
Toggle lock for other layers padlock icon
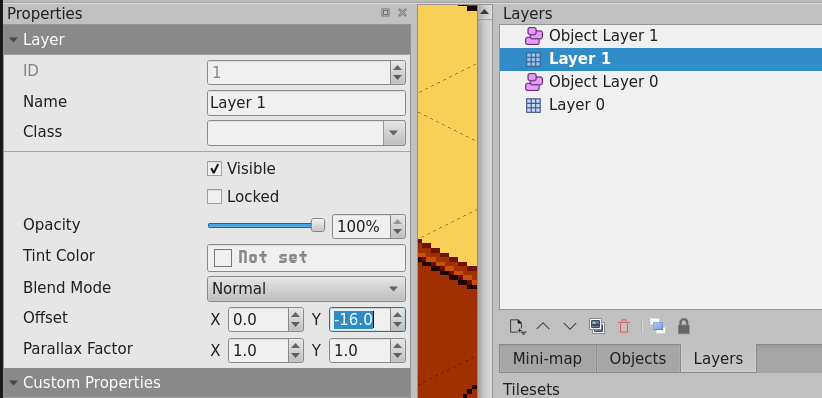point(683,326)
